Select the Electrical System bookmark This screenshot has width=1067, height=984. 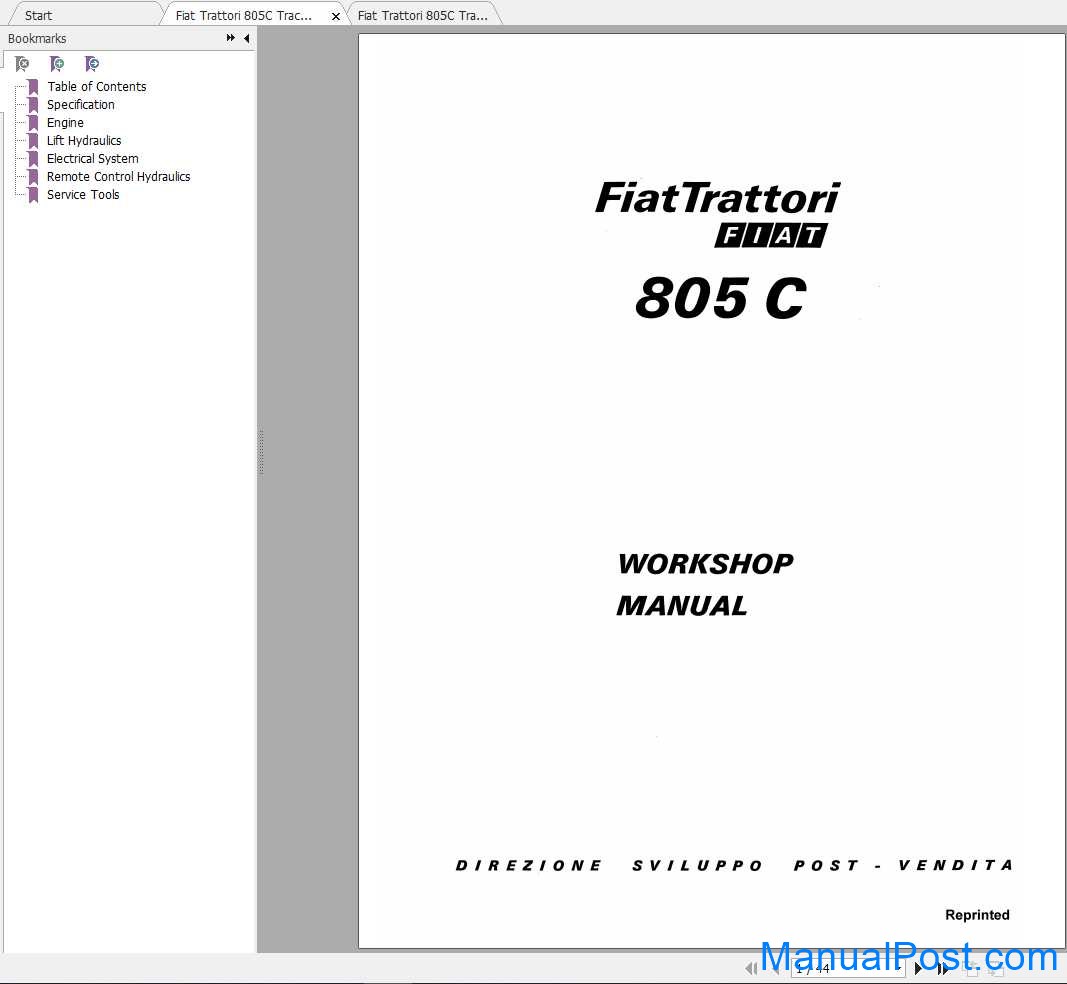pyautogui.click(x=93, y=159)
